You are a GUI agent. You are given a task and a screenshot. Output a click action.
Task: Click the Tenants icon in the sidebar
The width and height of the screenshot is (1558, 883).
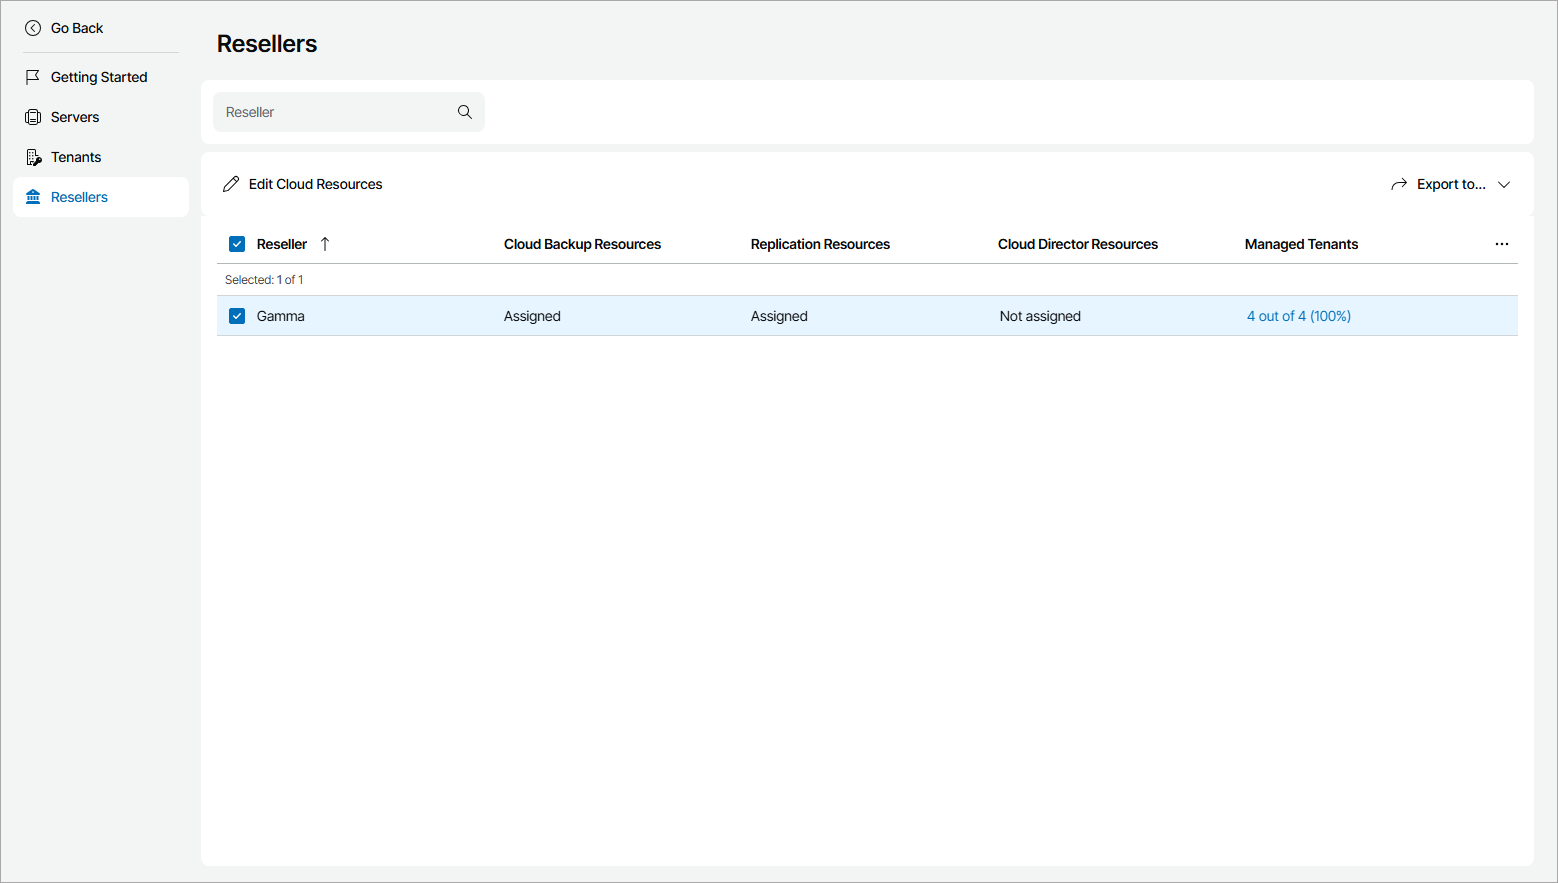[x=33, y=156]
